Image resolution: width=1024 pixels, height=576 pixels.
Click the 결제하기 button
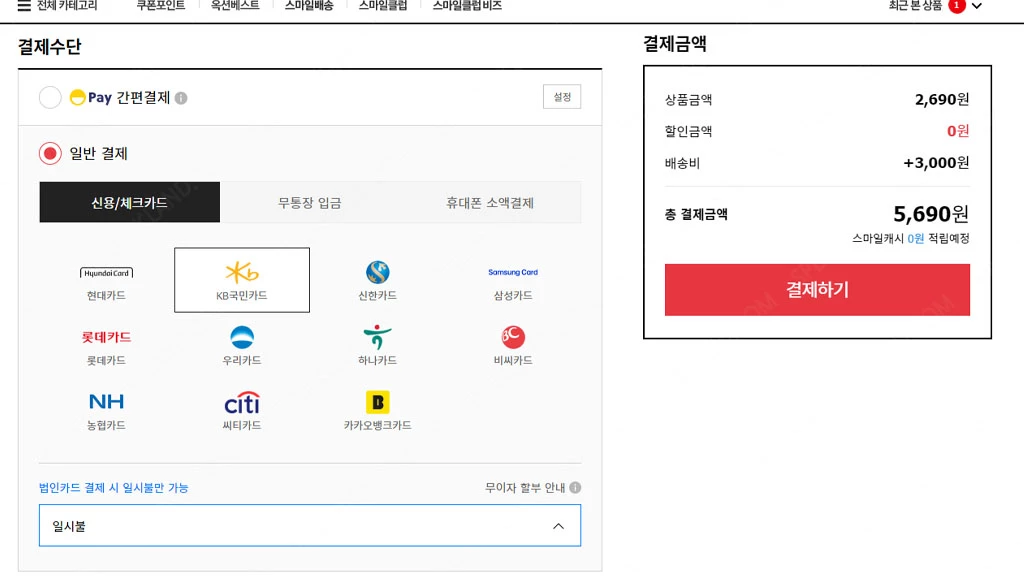click(x=817, y=290)
